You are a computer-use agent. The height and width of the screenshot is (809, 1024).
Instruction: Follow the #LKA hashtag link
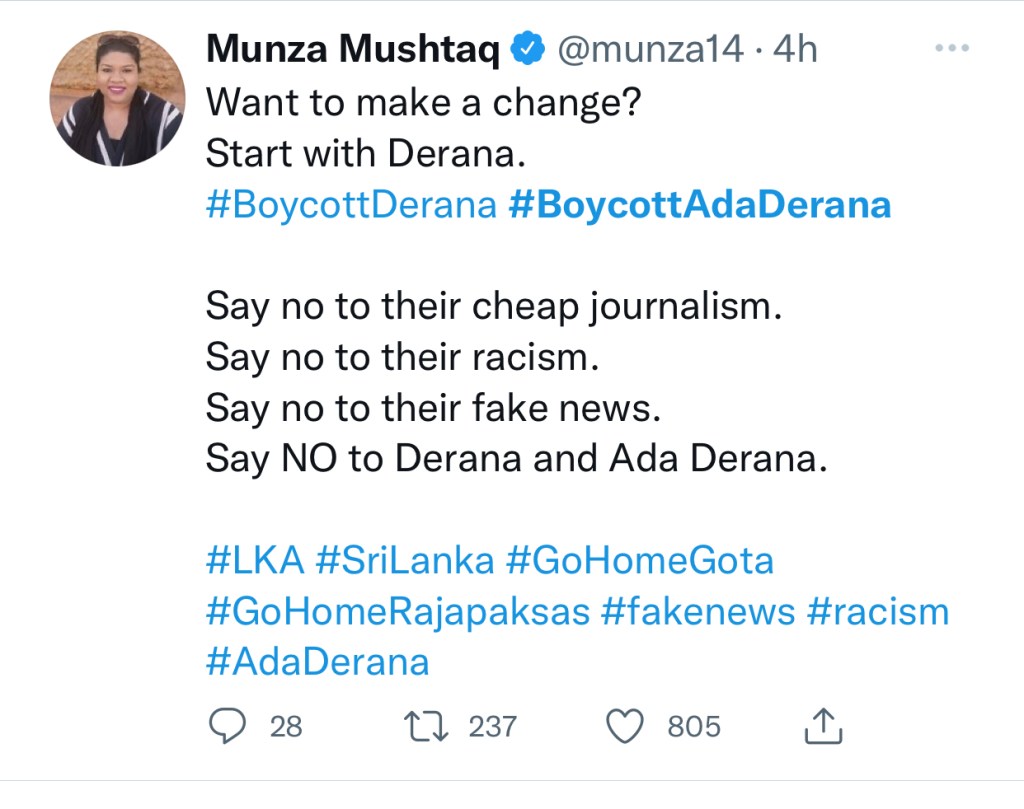pyautogui.click(x=255, y=561)
